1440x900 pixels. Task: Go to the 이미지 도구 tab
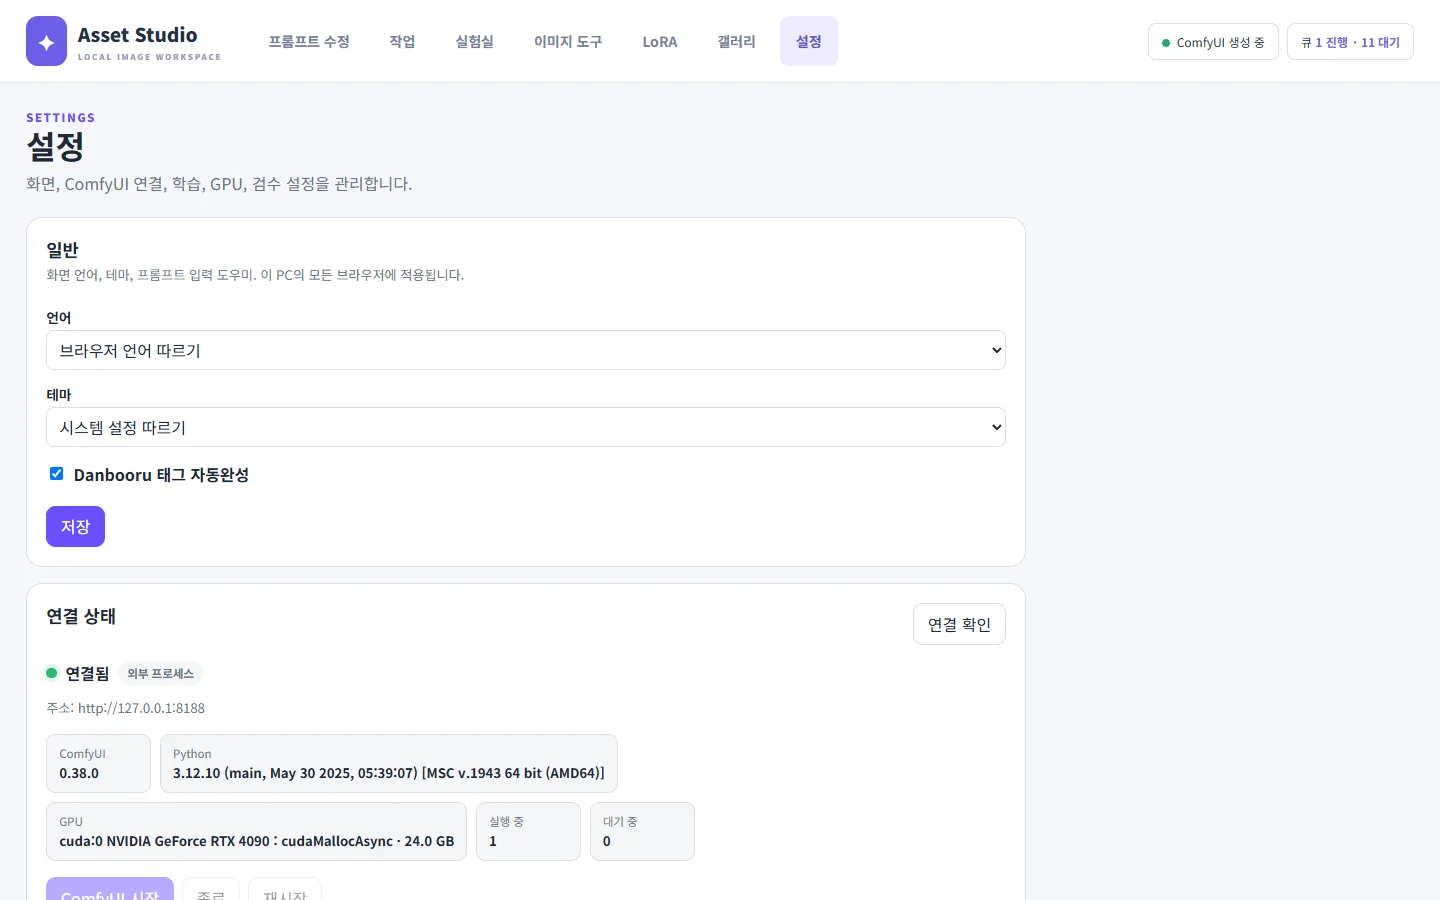[x=568, y=41]
